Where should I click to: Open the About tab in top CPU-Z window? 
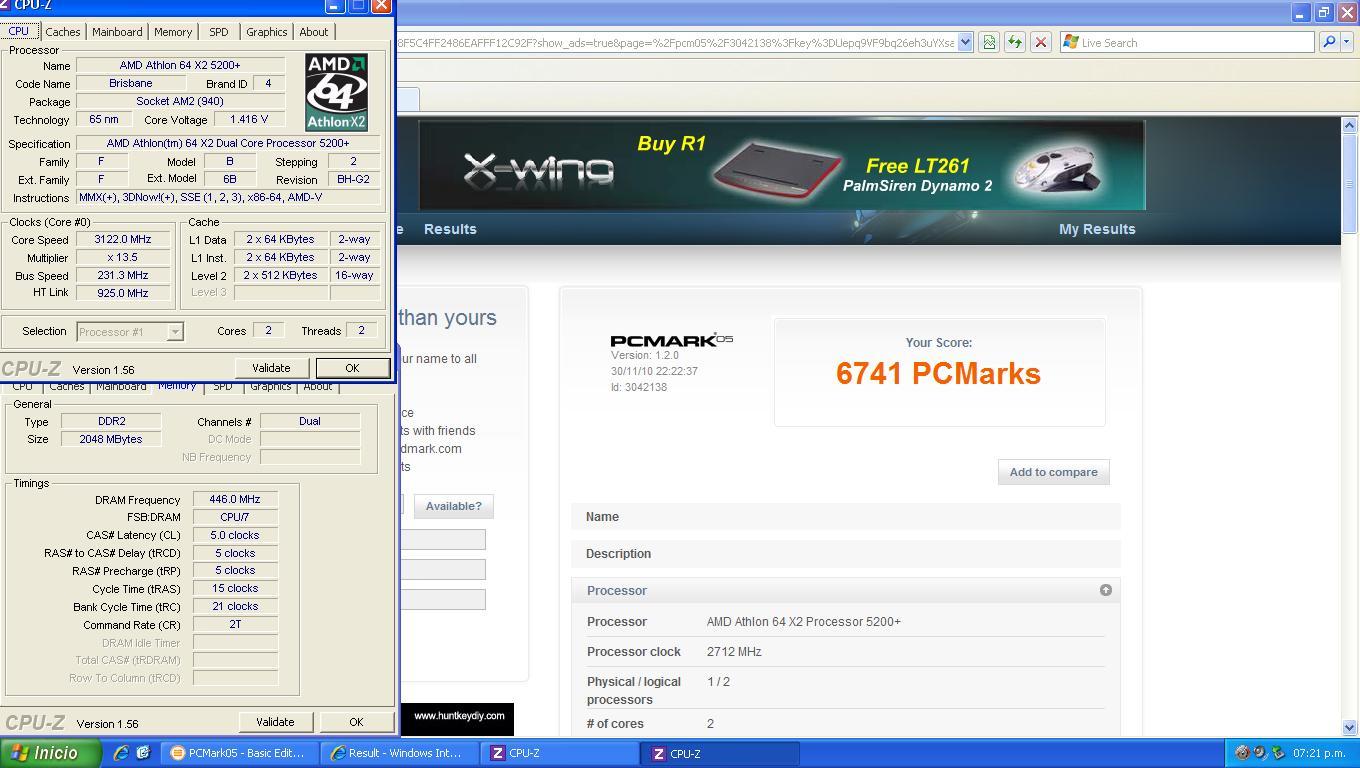click(314, 32)
